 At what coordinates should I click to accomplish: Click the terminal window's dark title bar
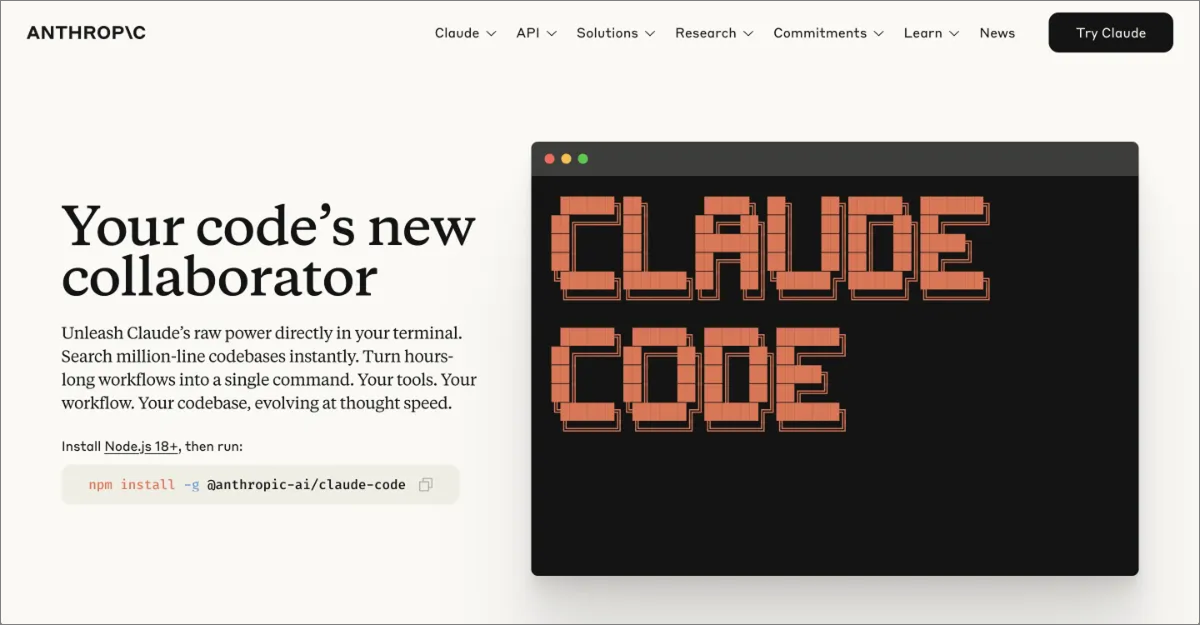pyautogui.click(x=850, y=159)
